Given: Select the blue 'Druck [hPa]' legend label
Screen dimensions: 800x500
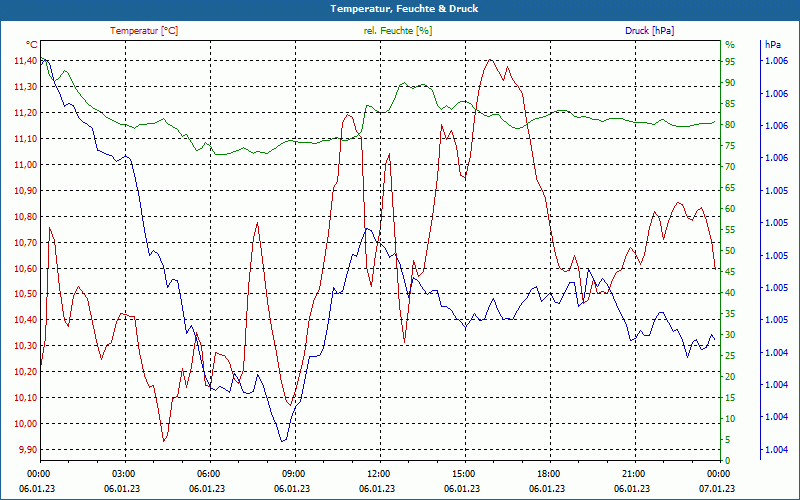Looking at the screenshot, I should [649, 31].
